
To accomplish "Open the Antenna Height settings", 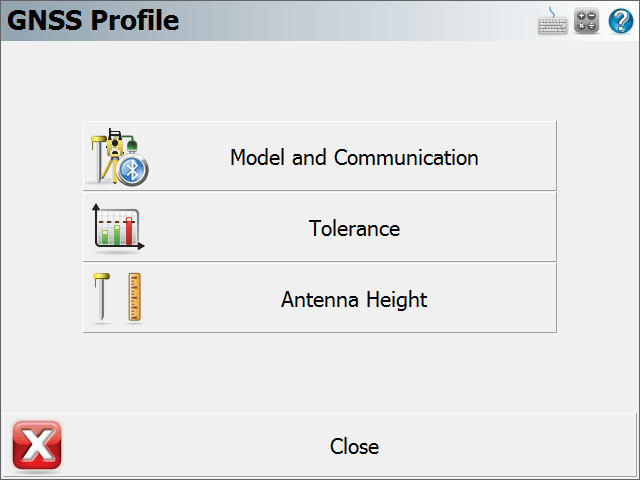I will click(x=320, y=298).
